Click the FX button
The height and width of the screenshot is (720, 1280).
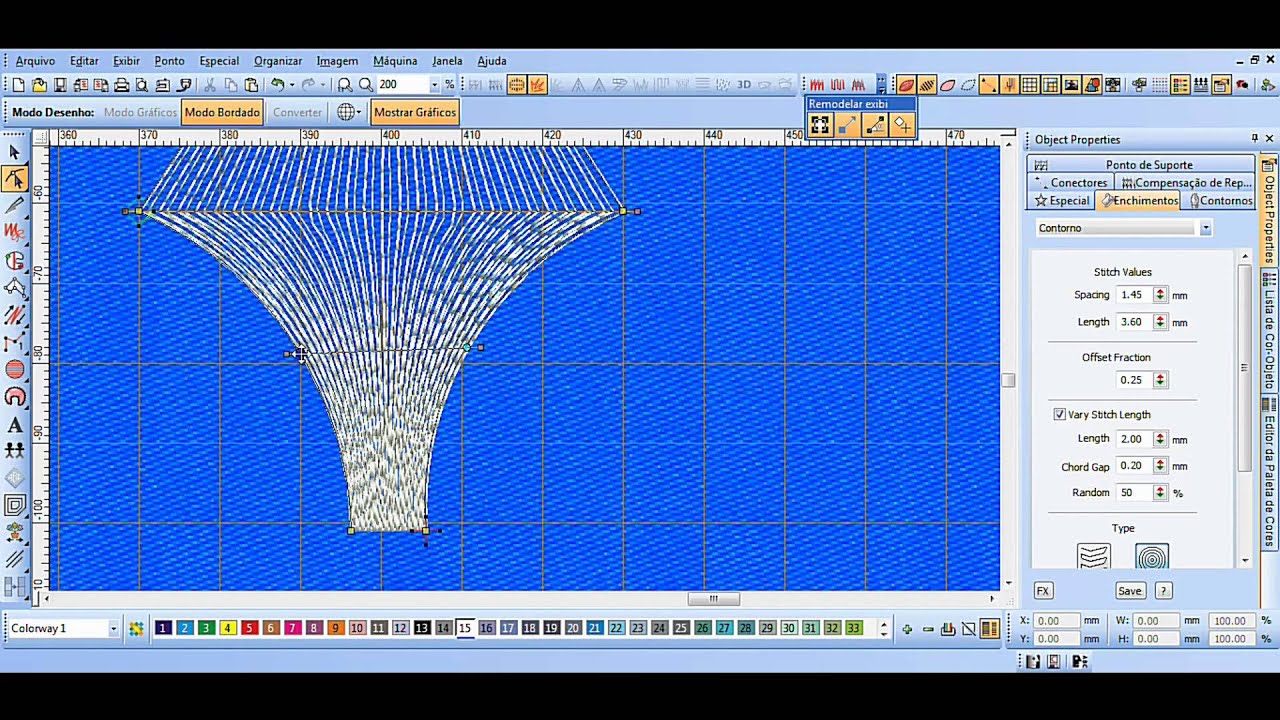(1042, 591)
